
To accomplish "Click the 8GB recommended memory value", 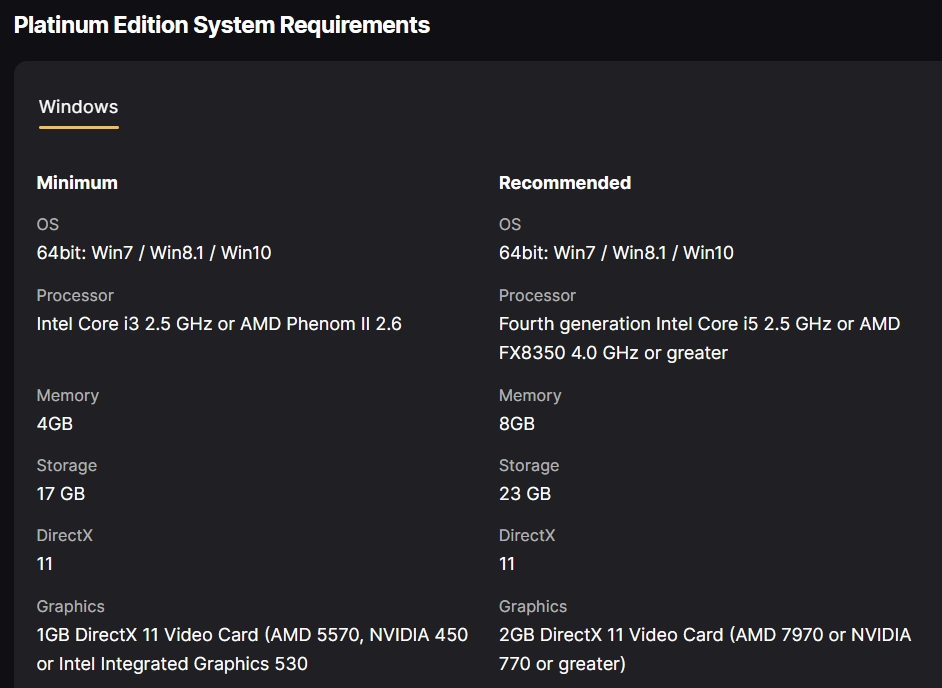I will (517, 424).
